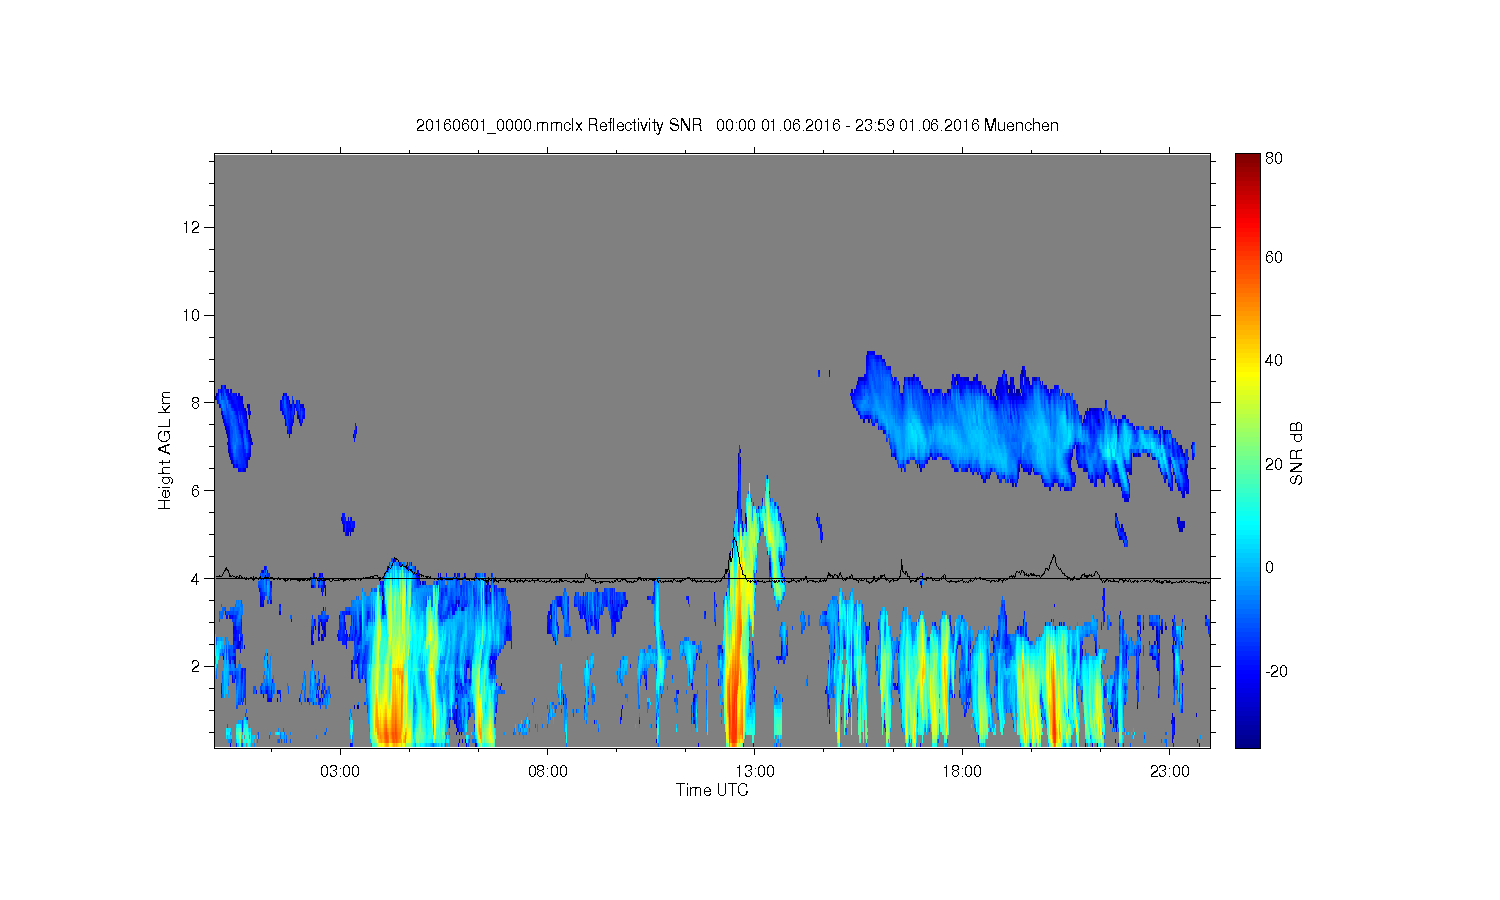Screen dimensions: 1500x900
Task: Click the dark blue bottom of the colorbar
Action: [1247, 738]
